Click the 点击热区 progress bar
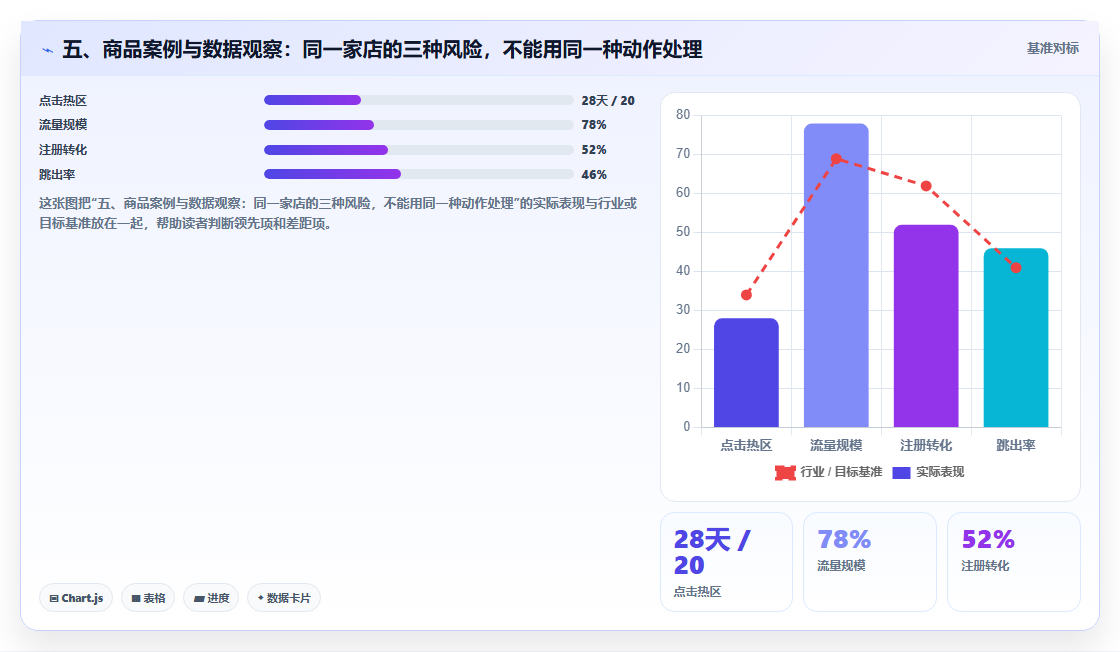 (419, 100)
